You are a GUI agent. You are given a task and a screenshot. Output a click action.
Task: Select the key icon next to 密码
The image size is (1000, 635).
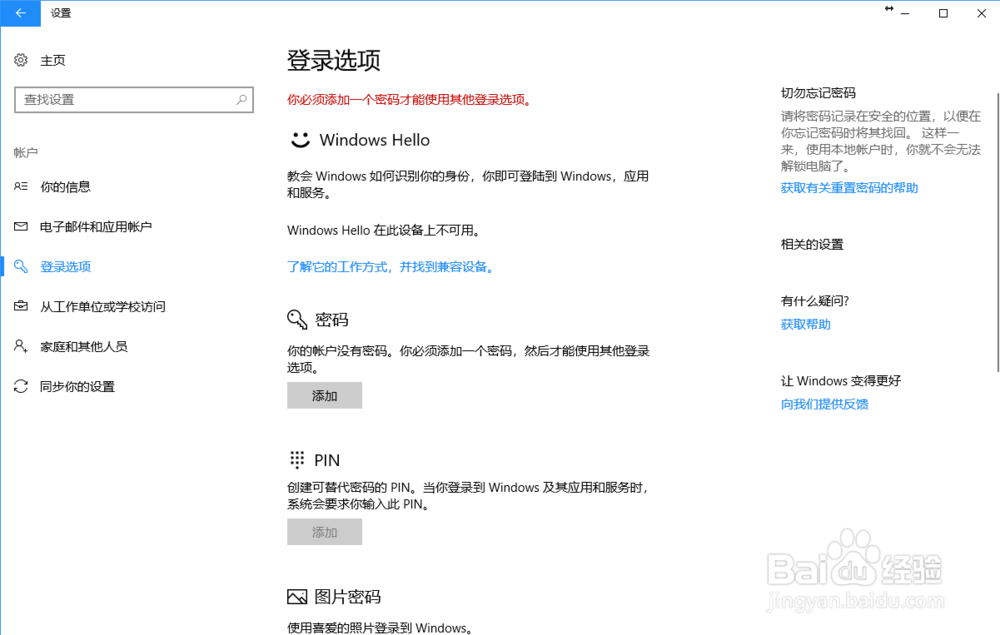(296, 319)
